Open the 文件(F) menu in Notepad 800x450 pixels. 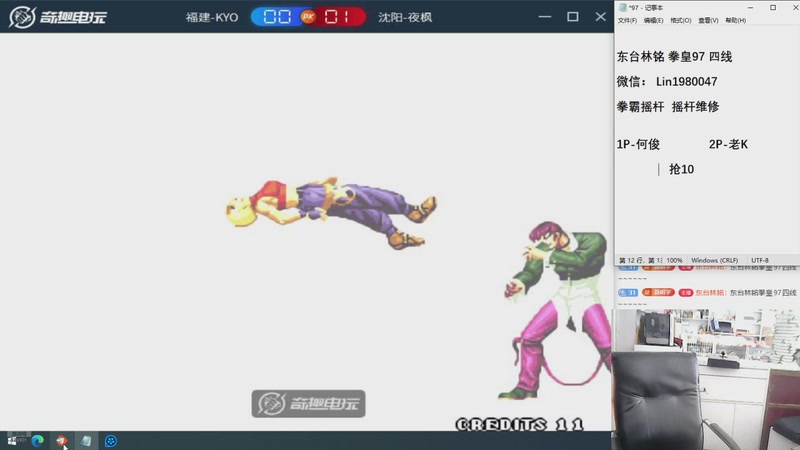tap(627, 20)
